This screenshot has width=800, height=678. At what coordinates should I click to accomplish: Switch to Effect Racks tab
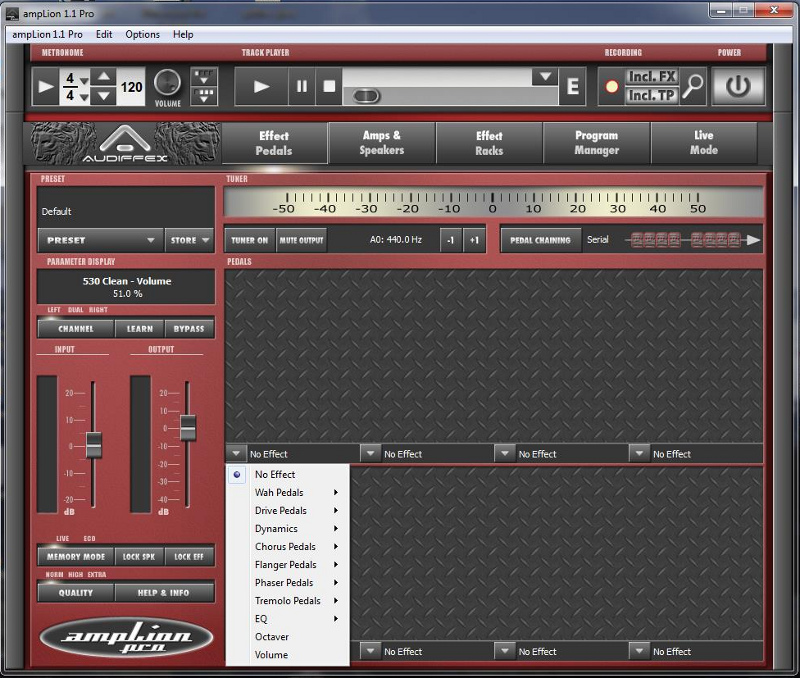pos(489,143)
